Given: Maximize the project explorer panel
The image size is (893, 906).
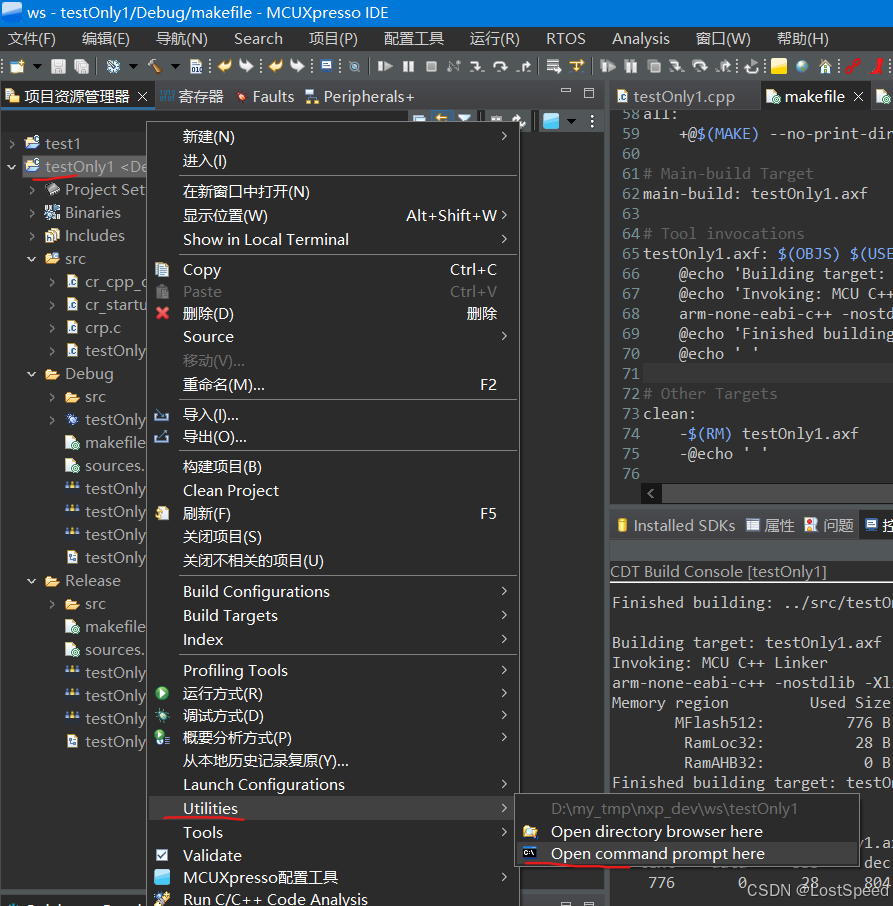Looking at the screenshot, I should pyautogui.click(x=589, y=92).
